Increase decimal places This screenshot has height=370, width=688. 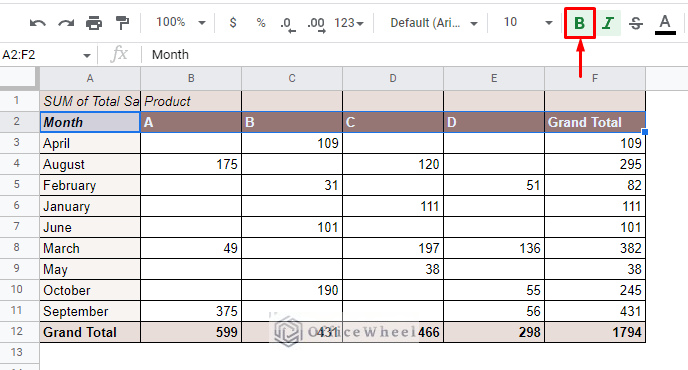(x=316, y=23)
